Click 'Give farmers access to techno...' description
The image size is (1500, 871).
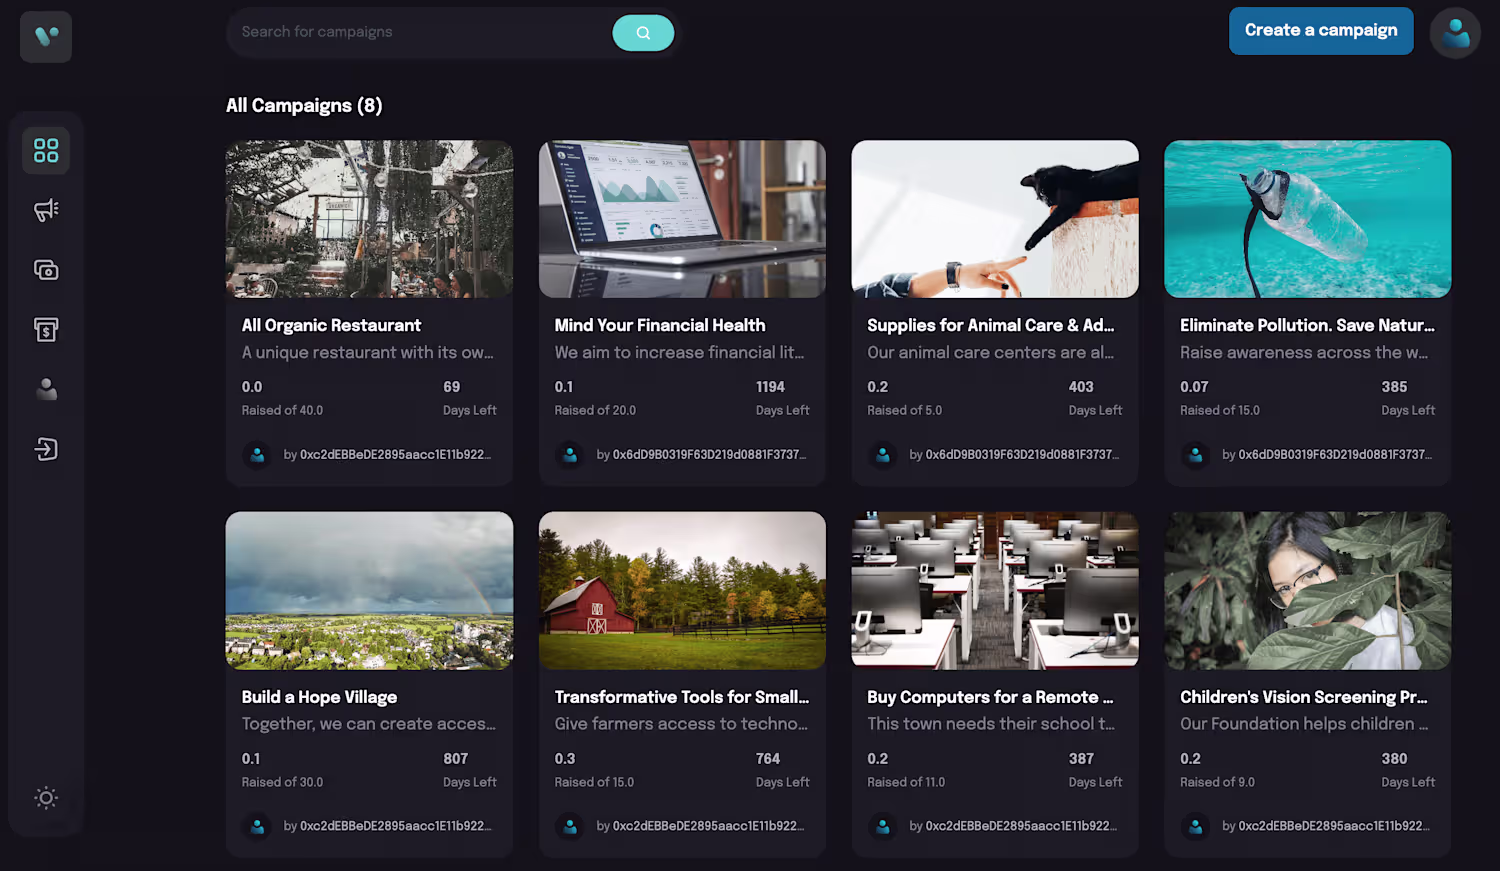click(x=681, y=724)
